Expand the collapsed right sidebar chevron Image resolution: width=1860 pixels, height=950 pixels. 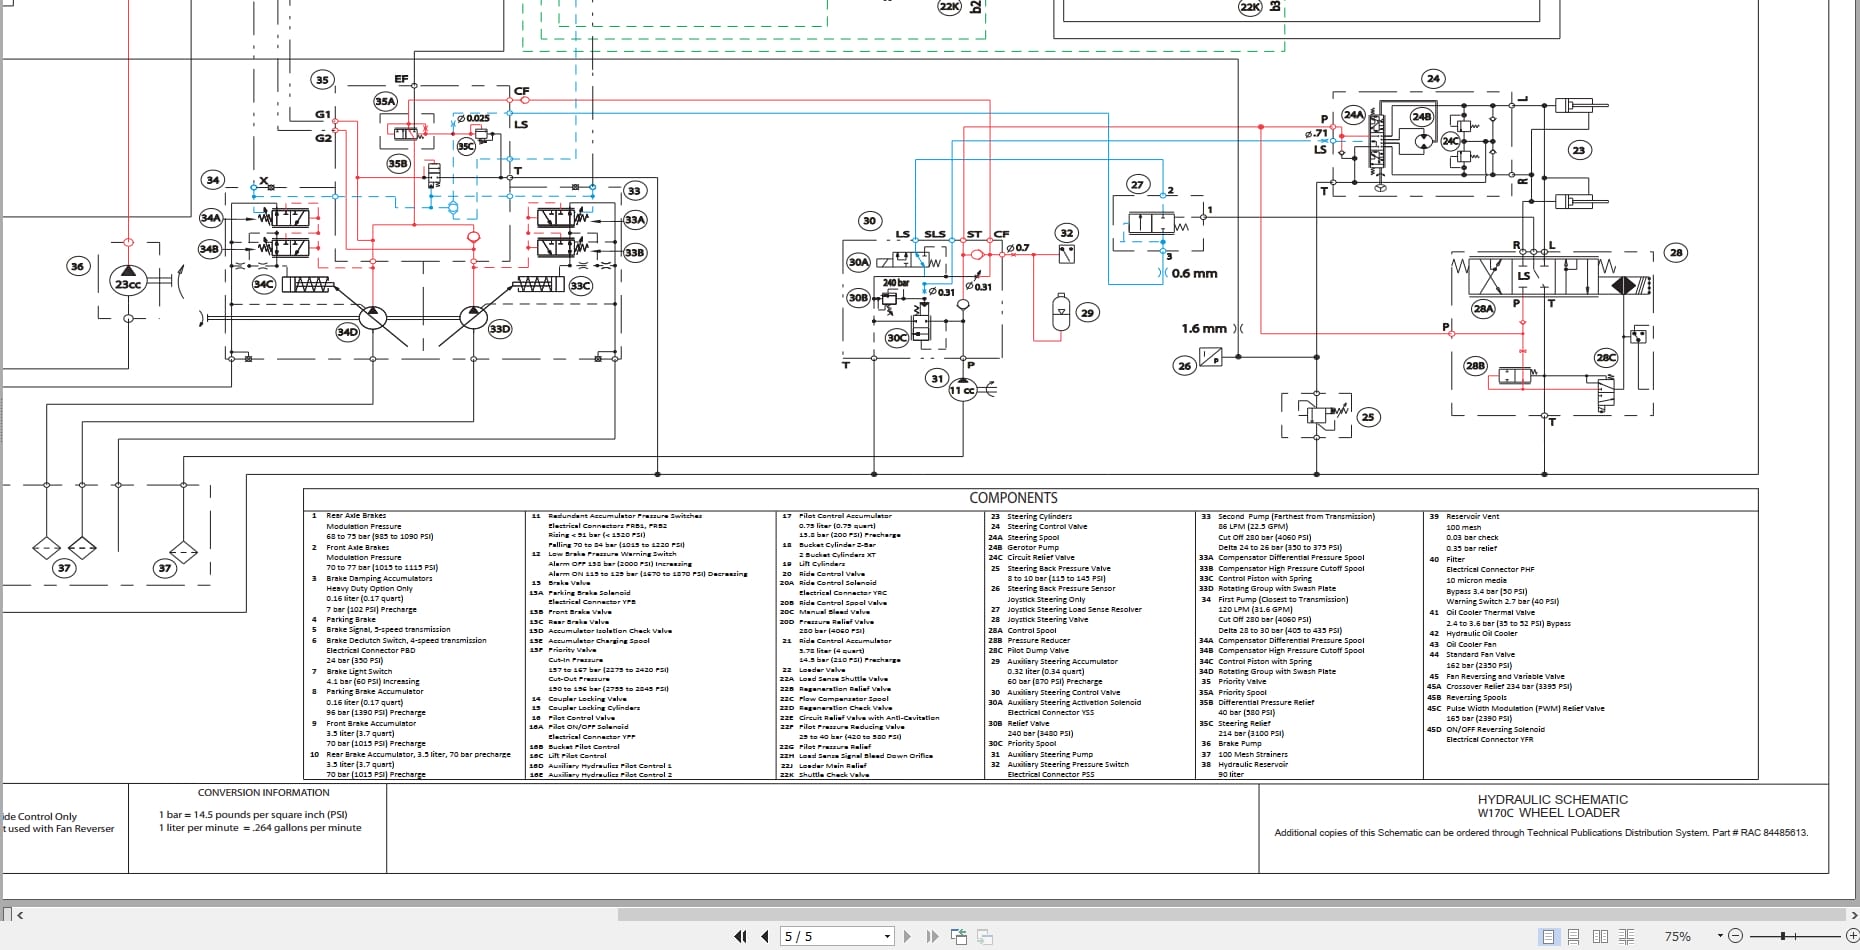click(x=1852, y=914)
